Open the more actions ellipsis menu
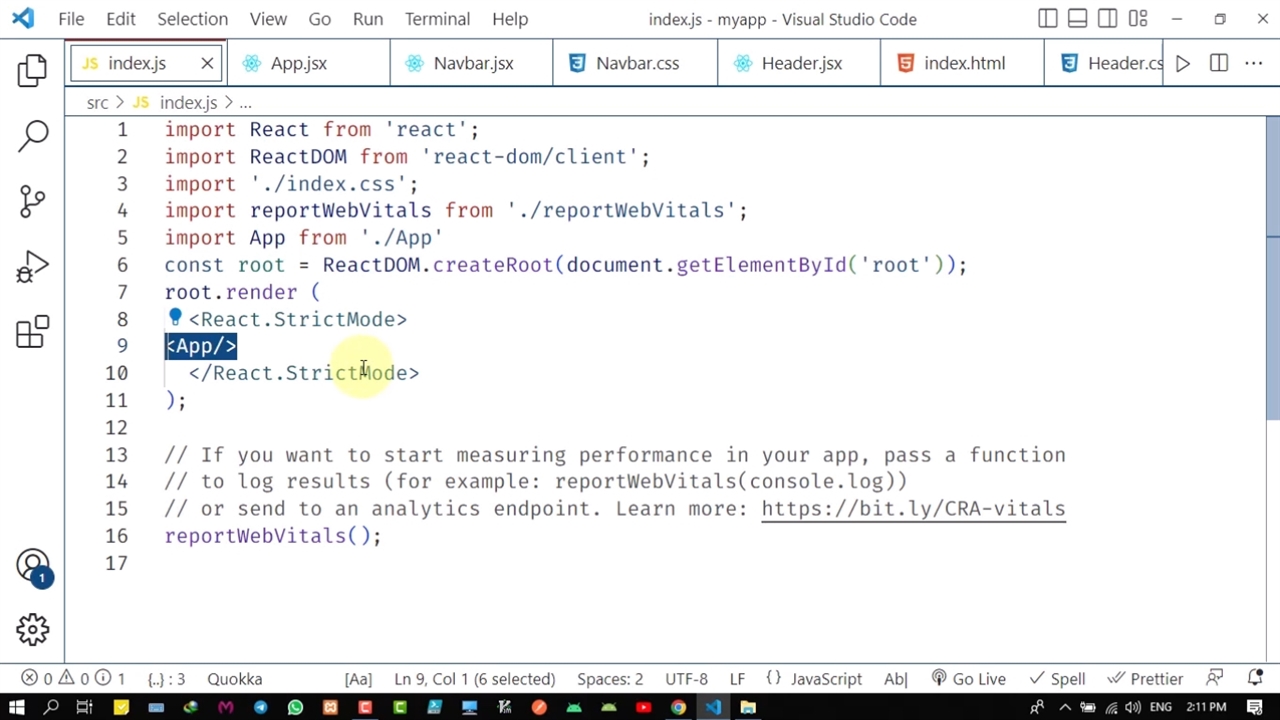 pos(1253,63)
